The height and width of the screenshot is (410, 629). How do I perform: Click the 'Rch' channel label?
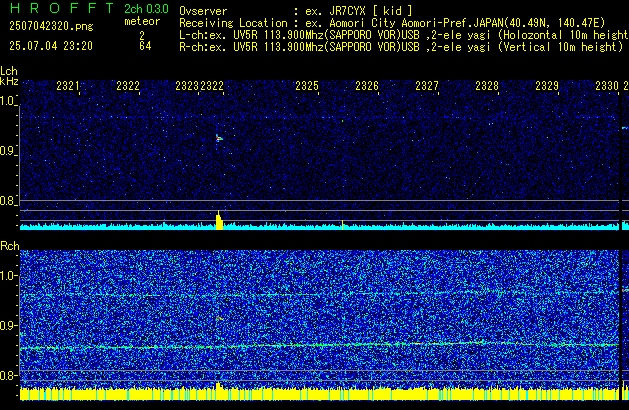pyautogui.click(x=10, y=246)
